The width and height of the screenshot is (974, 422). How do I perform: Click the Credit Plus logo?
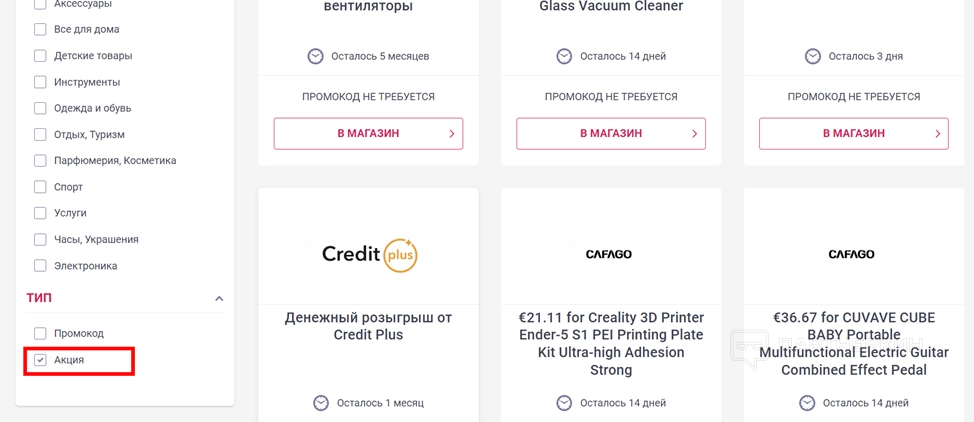pyautogui.click(x=368, y=254)
